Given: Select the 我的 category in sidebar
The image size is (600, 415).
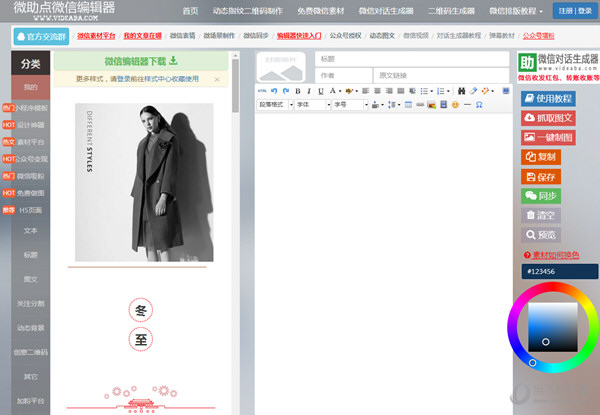Looking at the screenshot, I should [31, 87].
